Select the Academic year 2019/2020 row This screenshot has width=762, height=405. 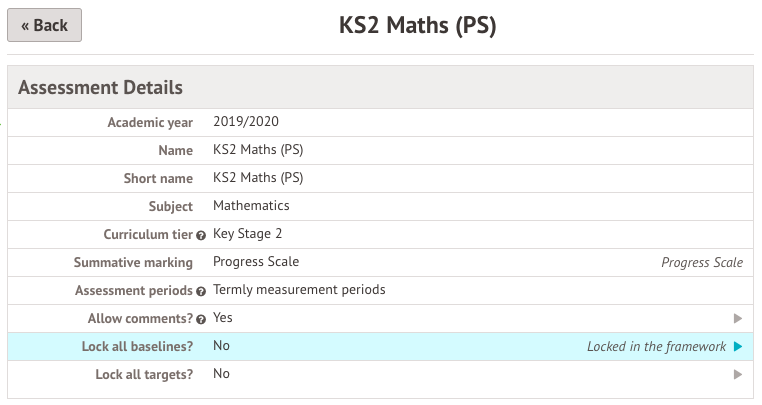tap(246, 122)
